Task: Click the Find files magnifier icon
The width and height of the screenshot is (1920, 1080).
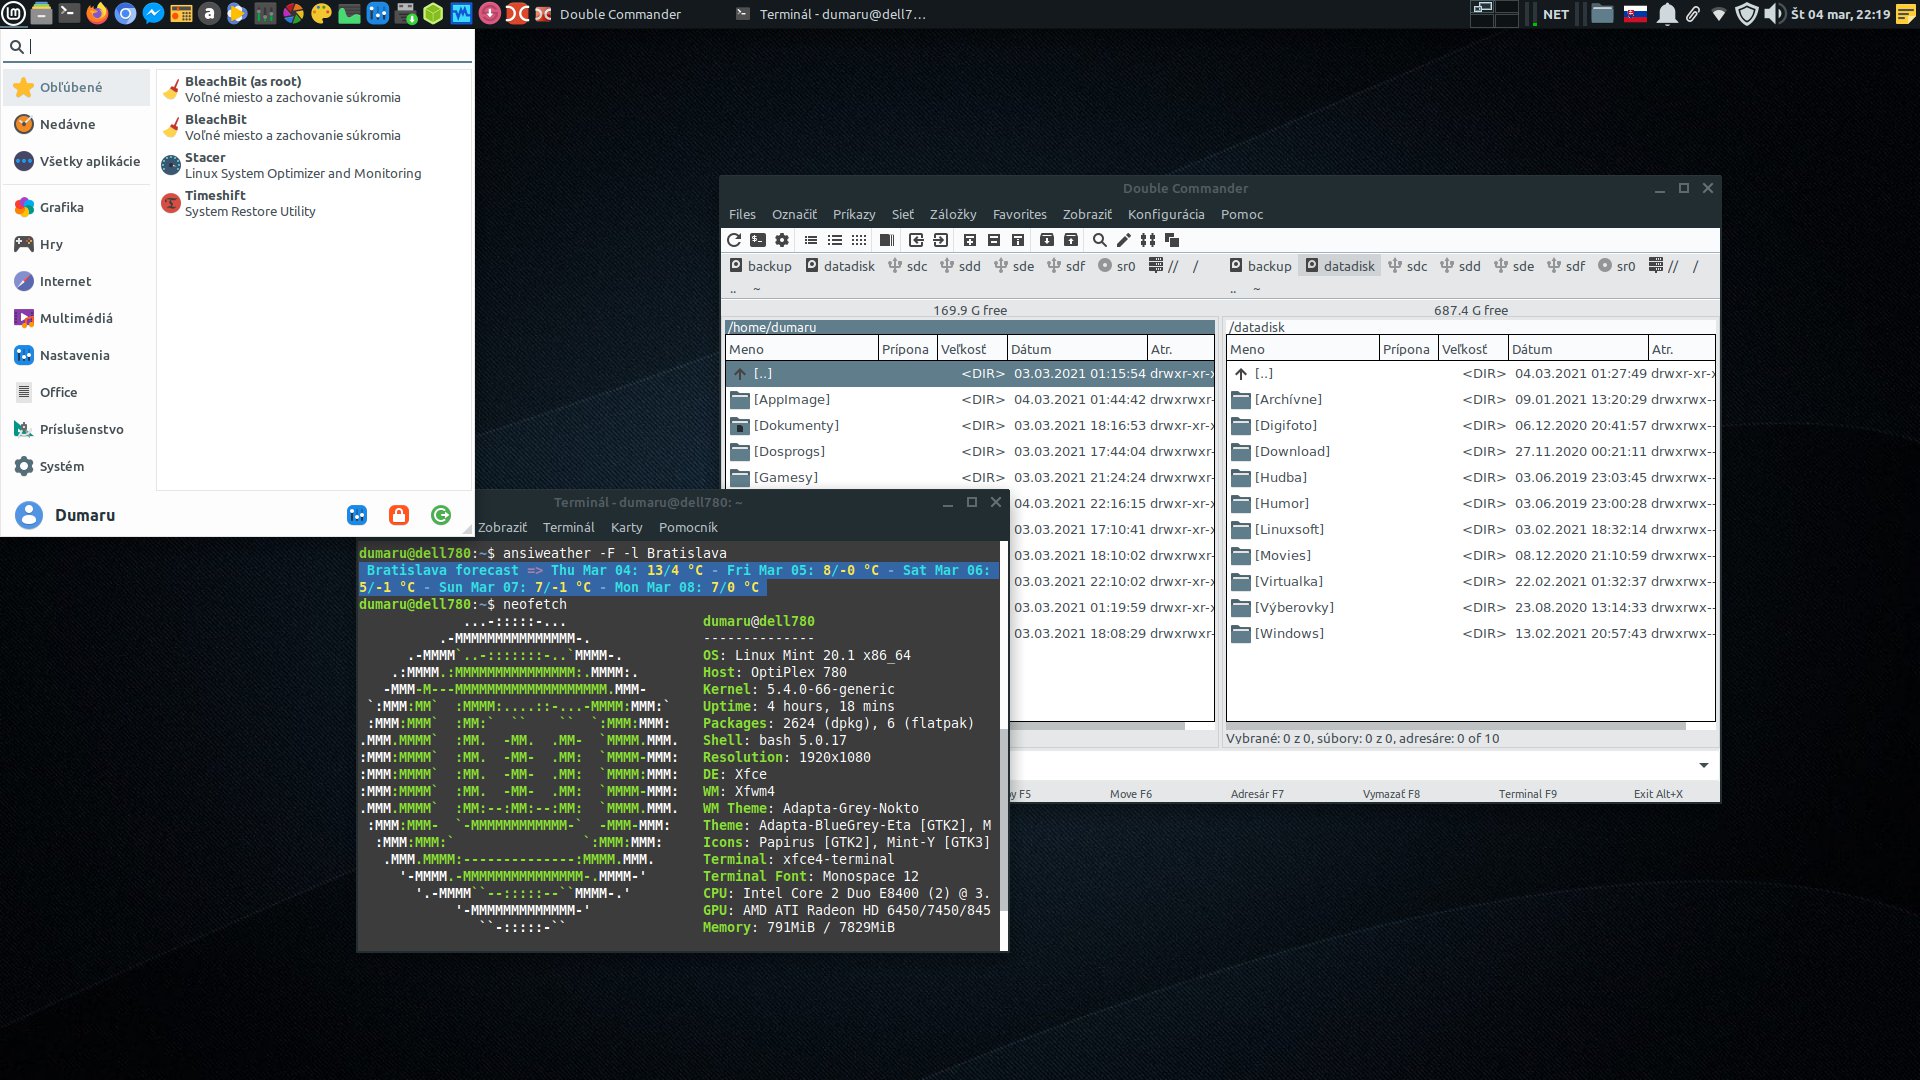Action: (x=1099, y=240)
